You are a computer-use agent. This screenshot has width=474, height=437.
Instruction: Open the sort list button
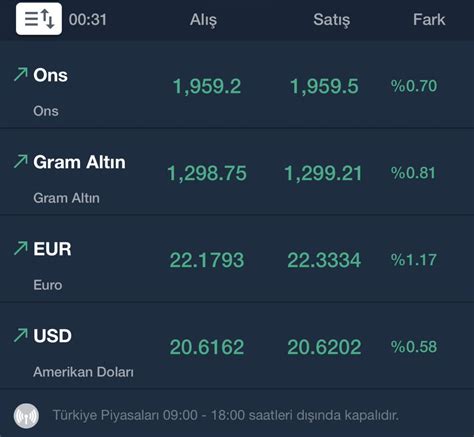coord(39,19)
